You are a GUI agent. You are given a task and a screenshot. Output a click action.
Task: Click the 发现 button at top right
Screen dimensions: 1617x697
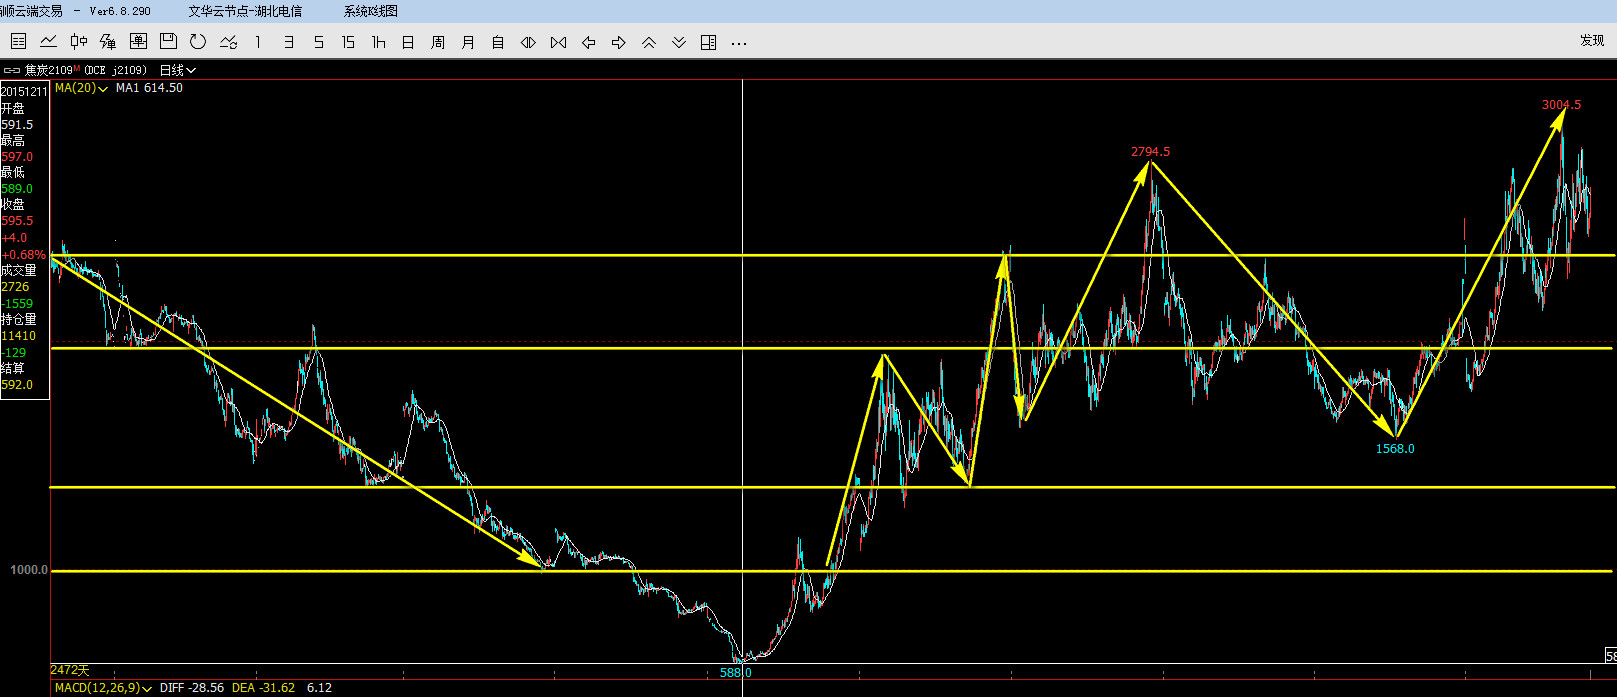1591,41
